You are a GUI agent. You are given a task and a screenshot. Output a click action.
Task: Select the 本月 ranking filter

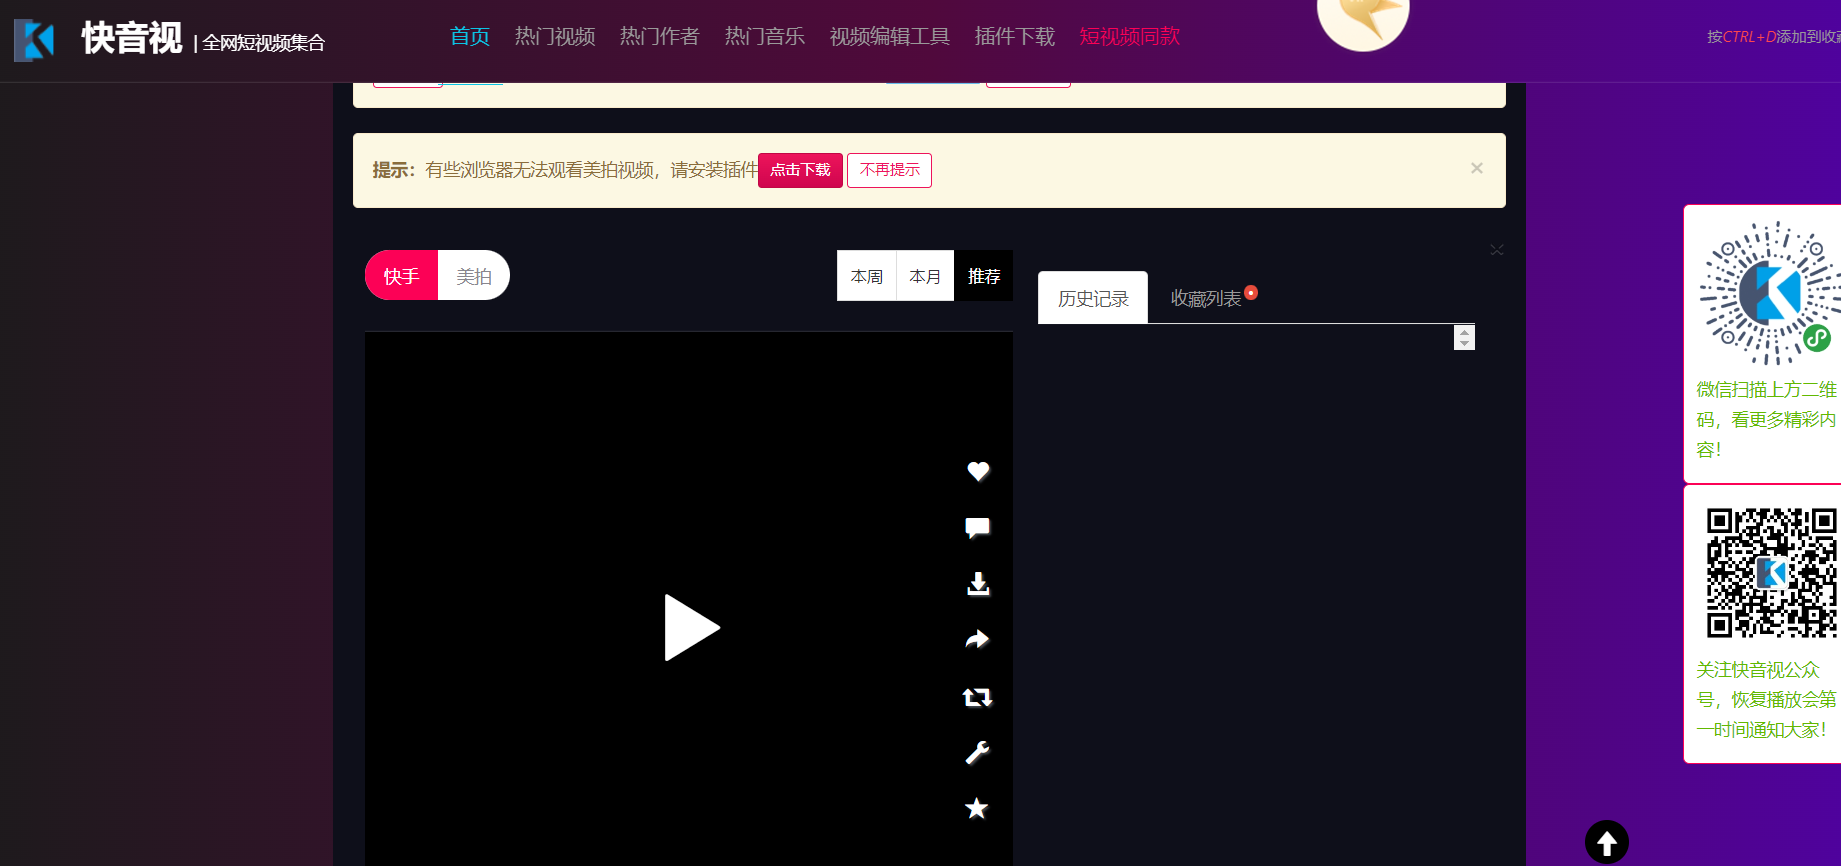[925, 276]
